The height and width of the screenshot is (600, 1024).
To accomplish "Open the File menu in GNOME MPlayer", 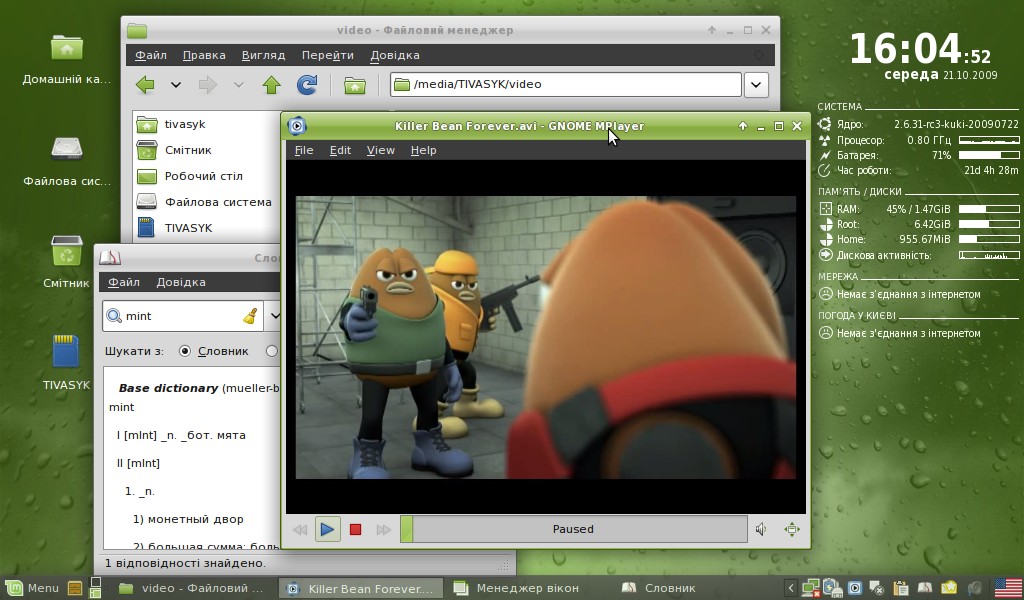I will (x=304, y=150).
